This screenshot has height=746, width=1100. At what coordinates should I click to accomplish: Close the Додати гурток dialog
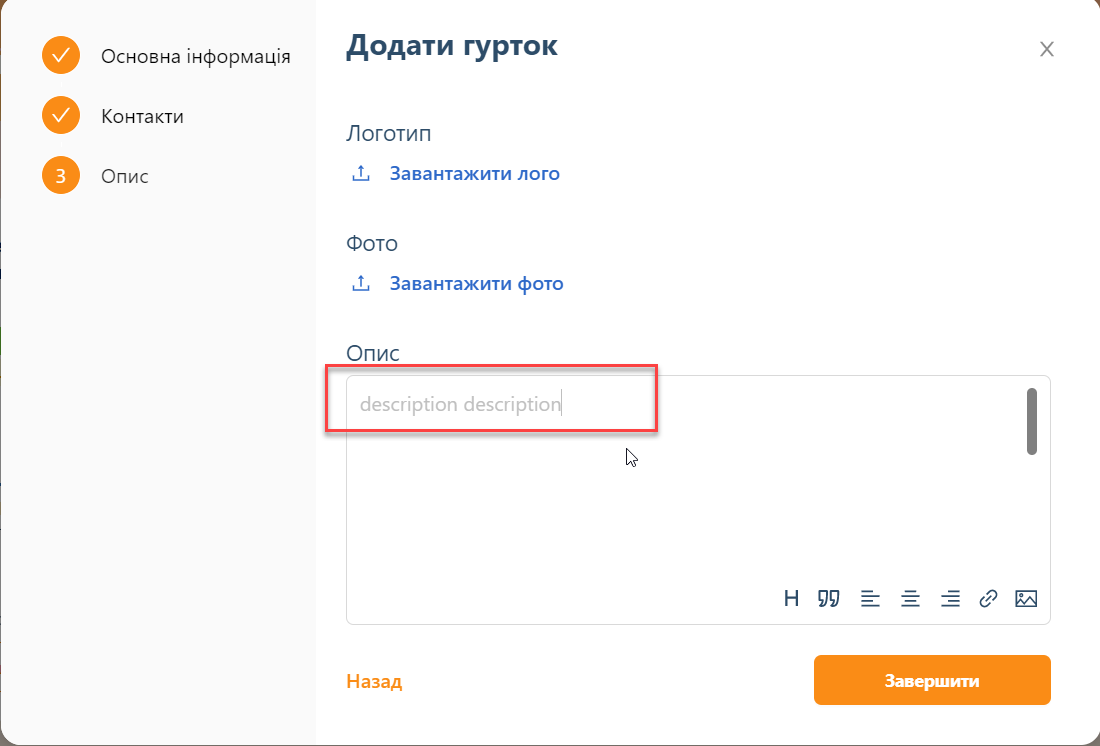pos(1047,49)
